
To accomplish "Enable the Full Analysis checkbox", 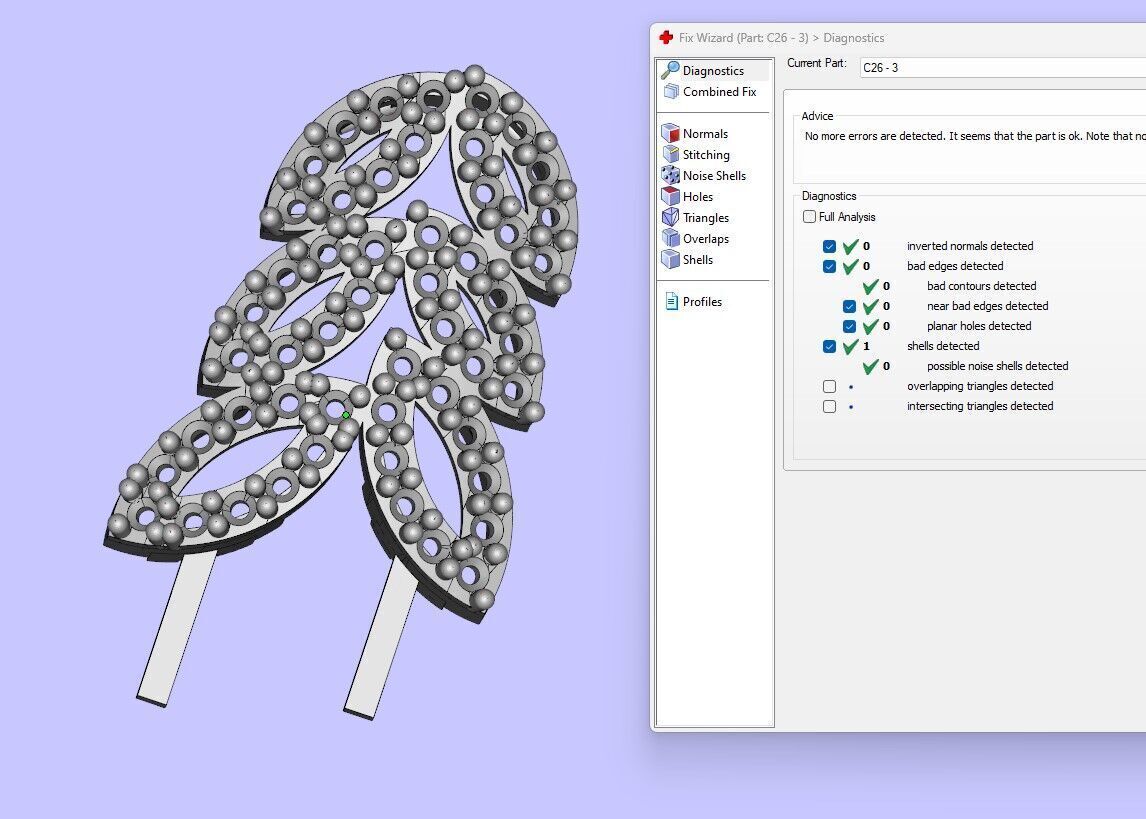I will click(x=809, y=216).
